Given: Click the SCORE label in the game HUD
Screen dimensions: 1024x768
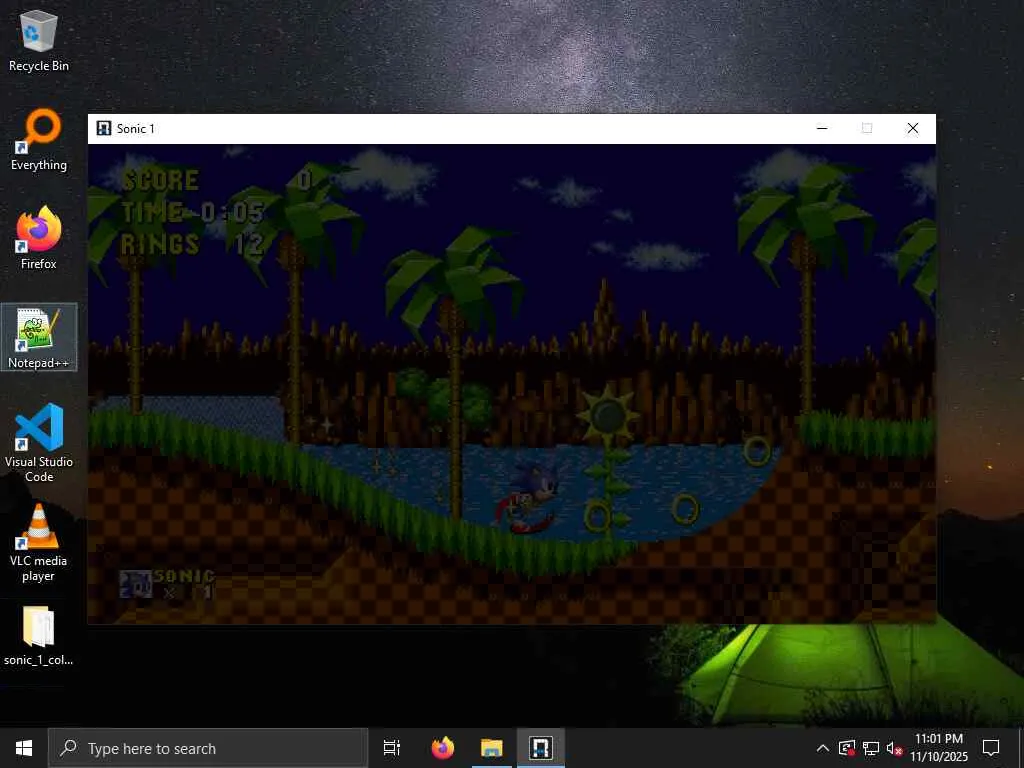Looking at the screenshot, I should click(161, 180).
